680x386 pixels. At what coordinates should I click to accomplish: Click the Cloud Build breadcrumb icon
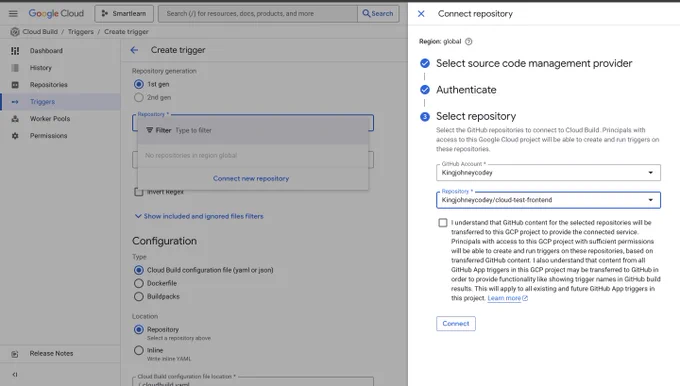(x=15, y=32)
